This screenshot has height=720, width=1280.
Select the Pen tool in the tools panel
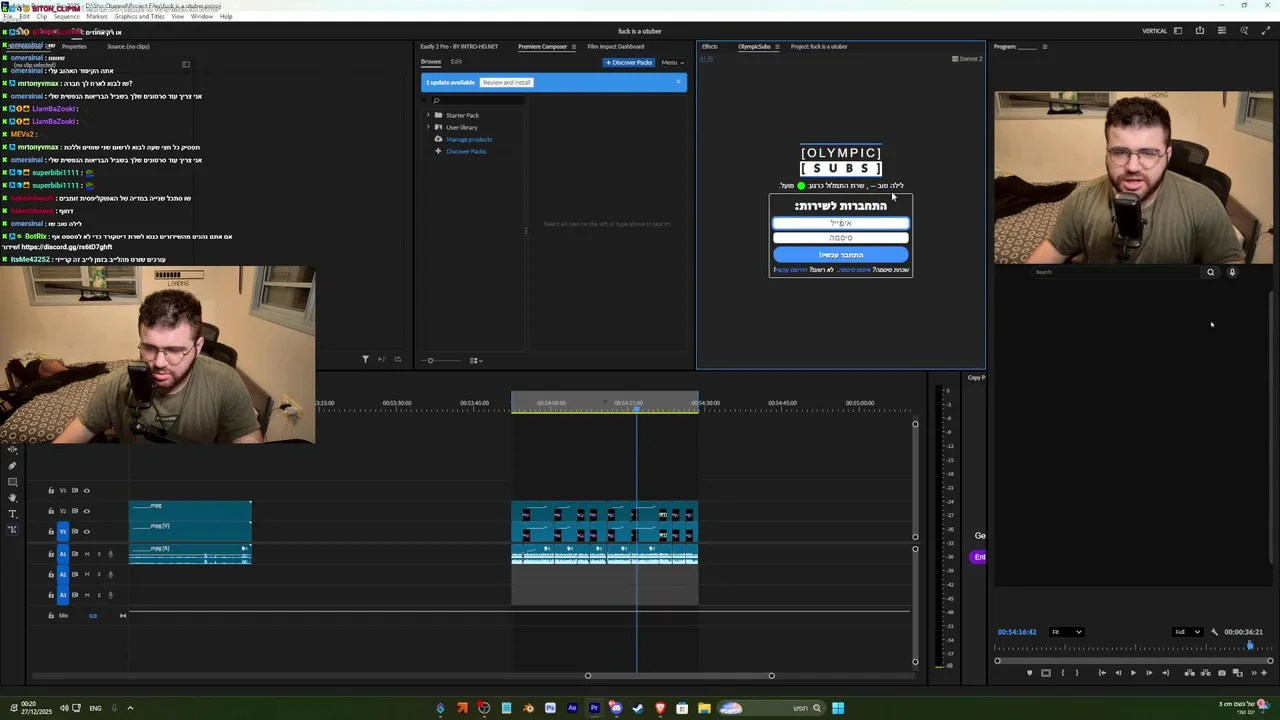tap(12, 466)
